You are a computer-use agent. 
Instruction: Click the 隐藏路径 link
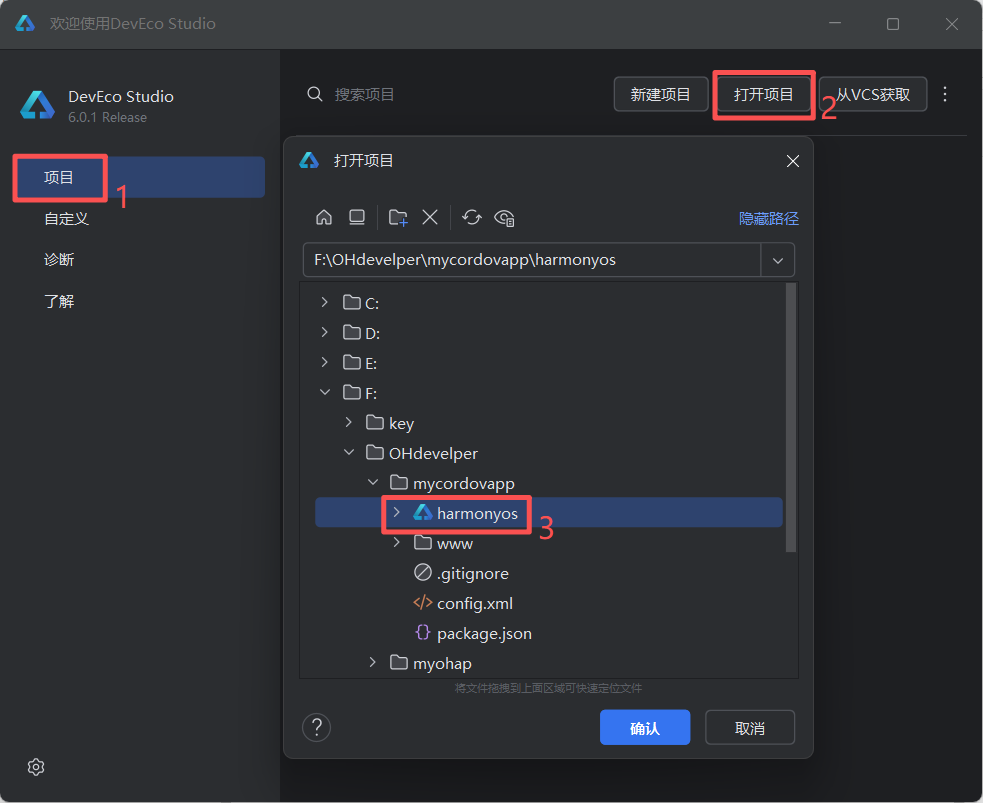[x=769, y=218]
